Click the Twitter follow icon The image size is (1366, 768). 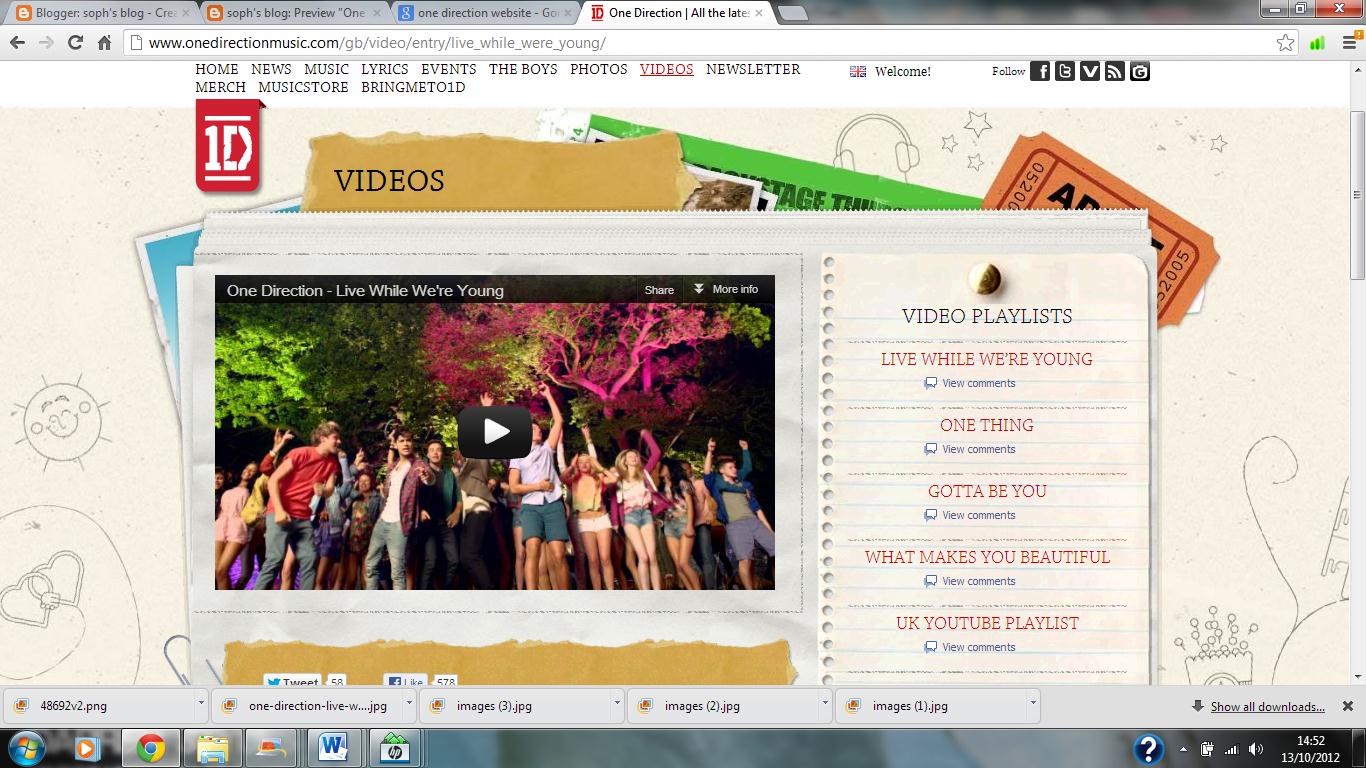tap(1064, 71)
